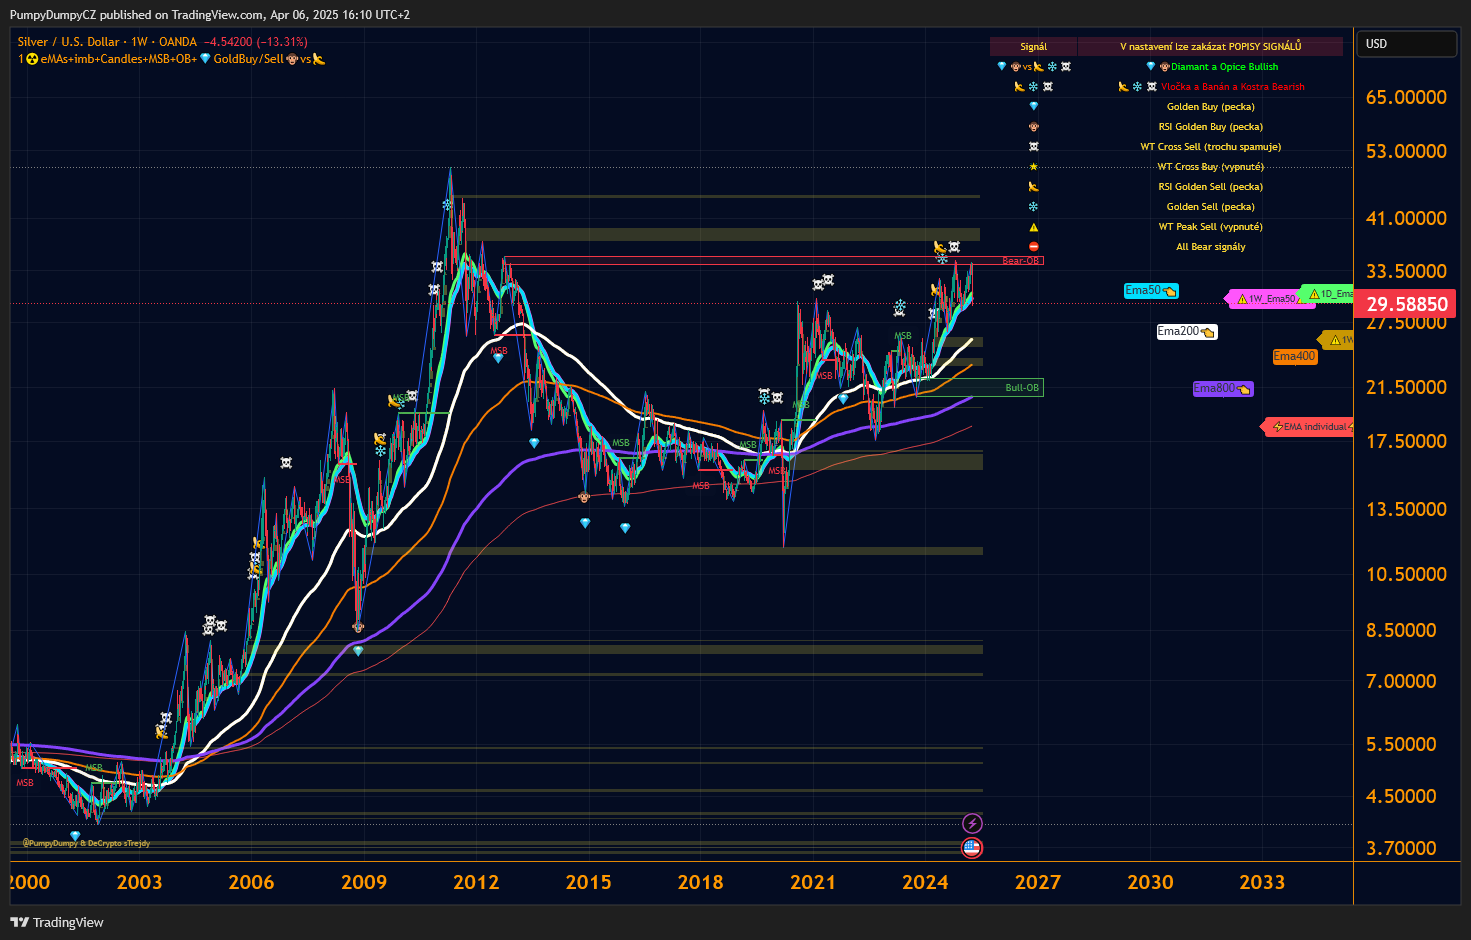
Task: Click the 10.50000 price axis label
Action: tap(1406, 574)
